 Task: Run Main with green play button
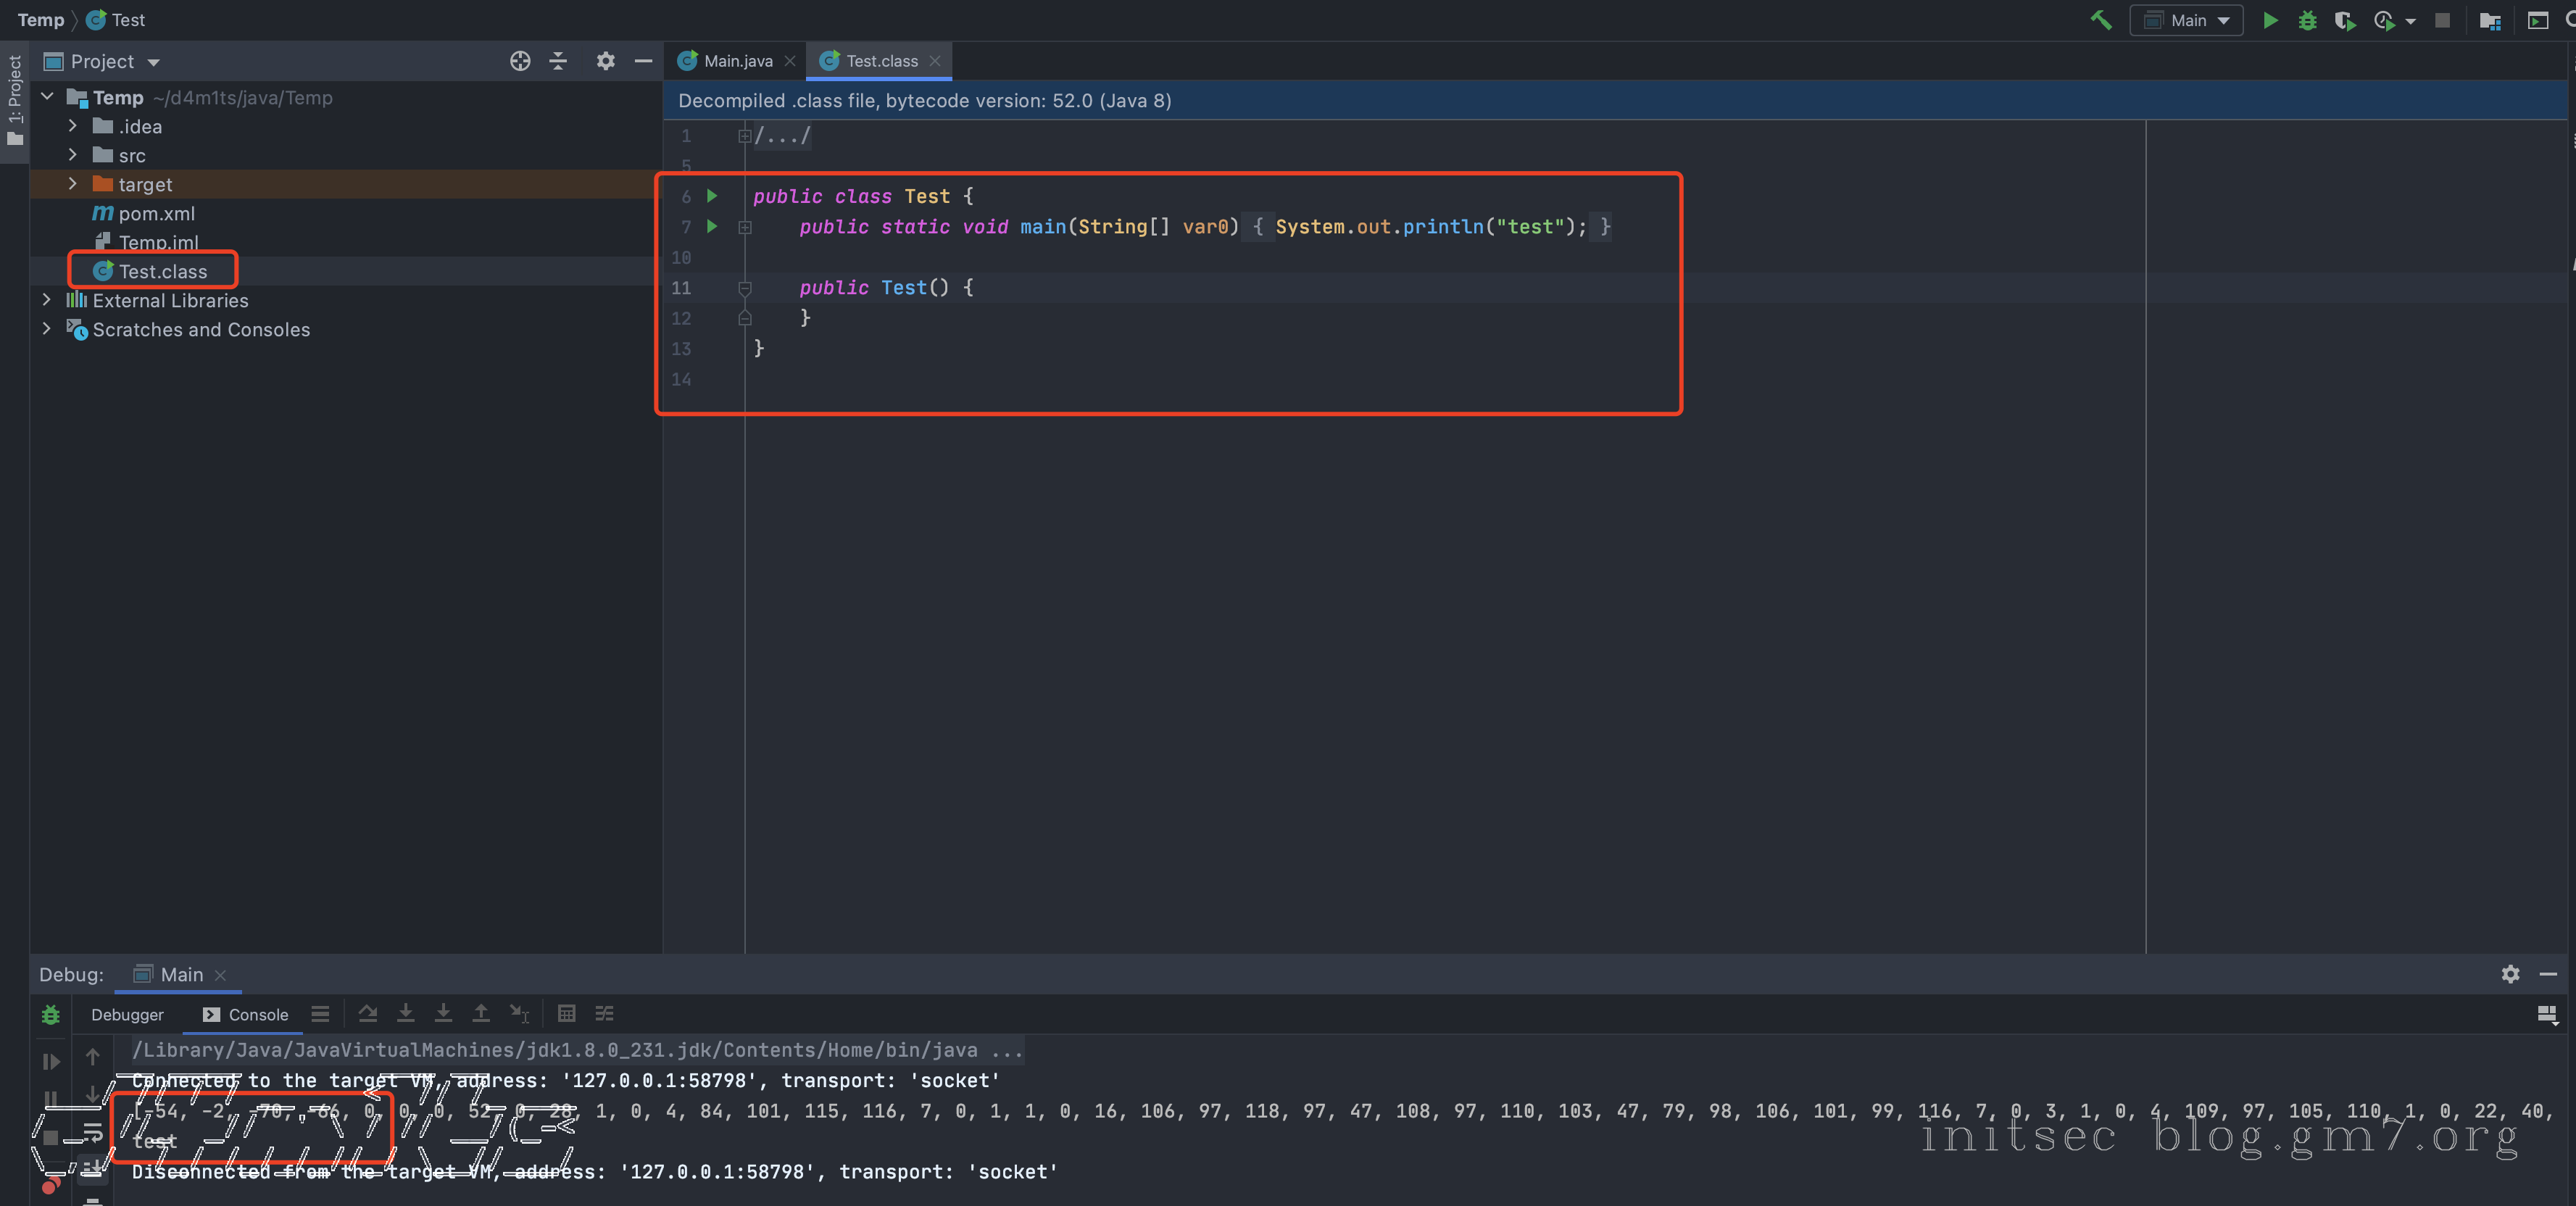[2270, 20]
